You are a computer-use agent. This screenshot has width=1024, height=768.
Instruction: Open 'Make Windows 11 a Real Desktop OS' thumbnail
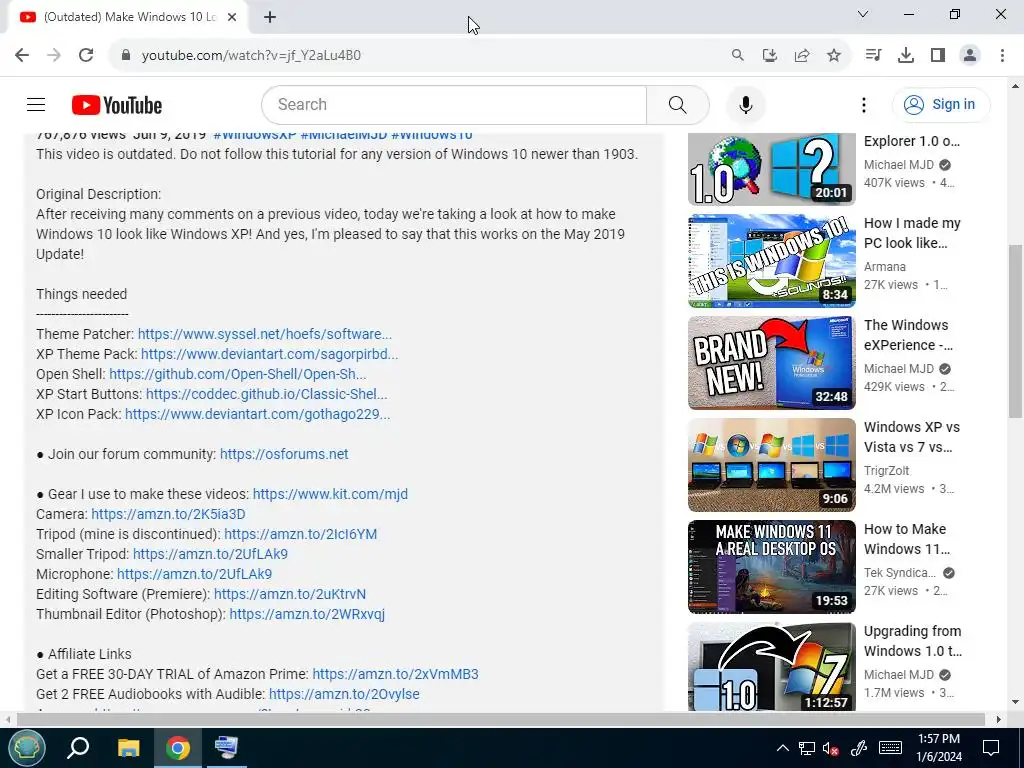(x=771, y=567)
